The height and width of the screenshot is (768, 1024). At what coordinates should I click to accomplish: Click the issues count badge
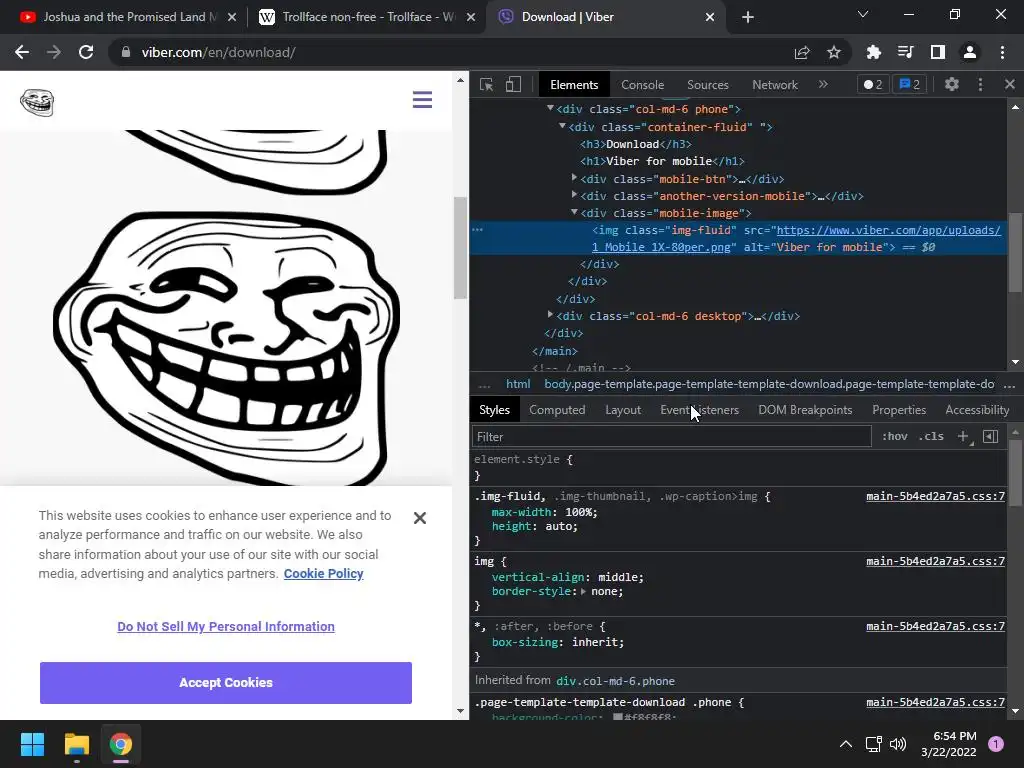click(x=910, y=84)
